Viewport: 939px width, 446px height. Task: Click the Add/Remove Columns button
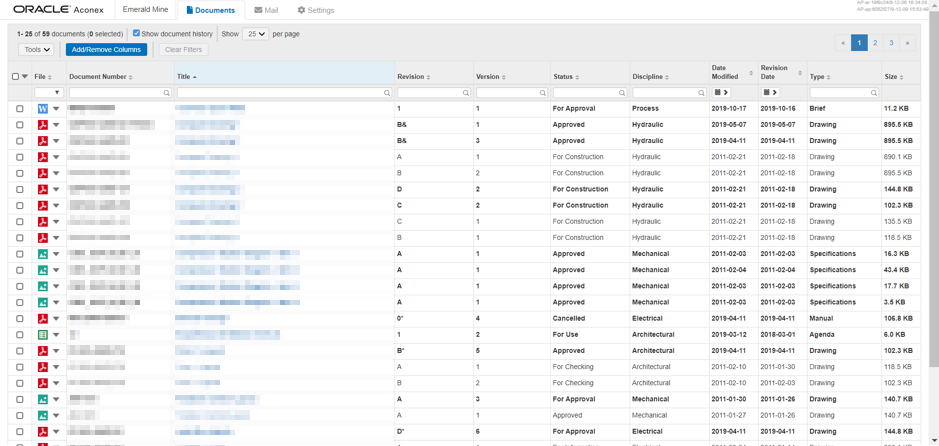106,49
